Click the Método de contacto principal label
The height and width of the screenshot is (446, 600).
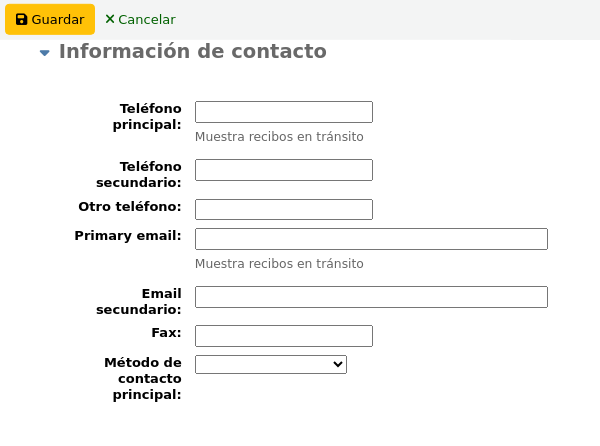pyautogui.click(x=143, y=378)
